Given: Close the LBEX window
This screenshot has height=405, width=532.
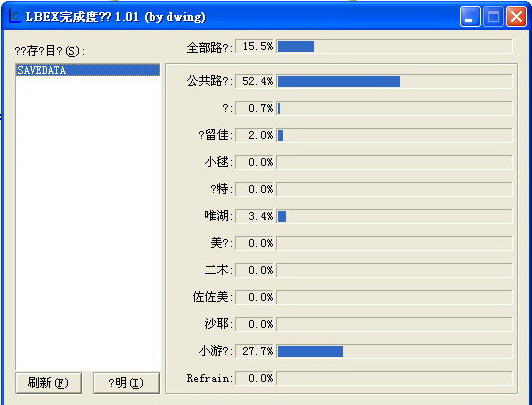Looking at the screenshot, I should click(516, 16).
